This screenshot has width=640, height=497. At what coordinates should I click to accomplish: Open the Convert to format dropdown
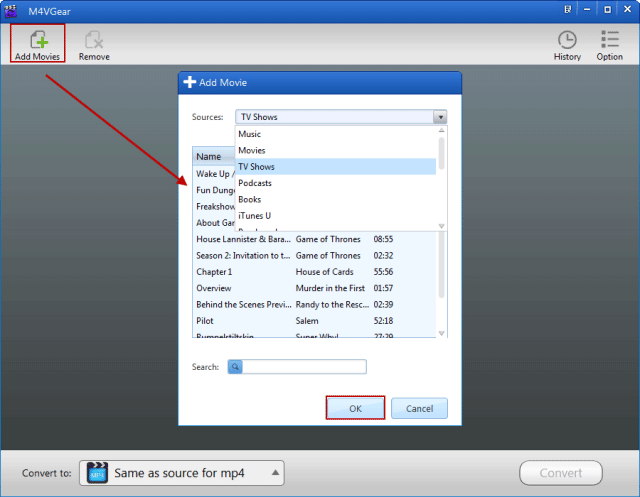coord(182,473)
